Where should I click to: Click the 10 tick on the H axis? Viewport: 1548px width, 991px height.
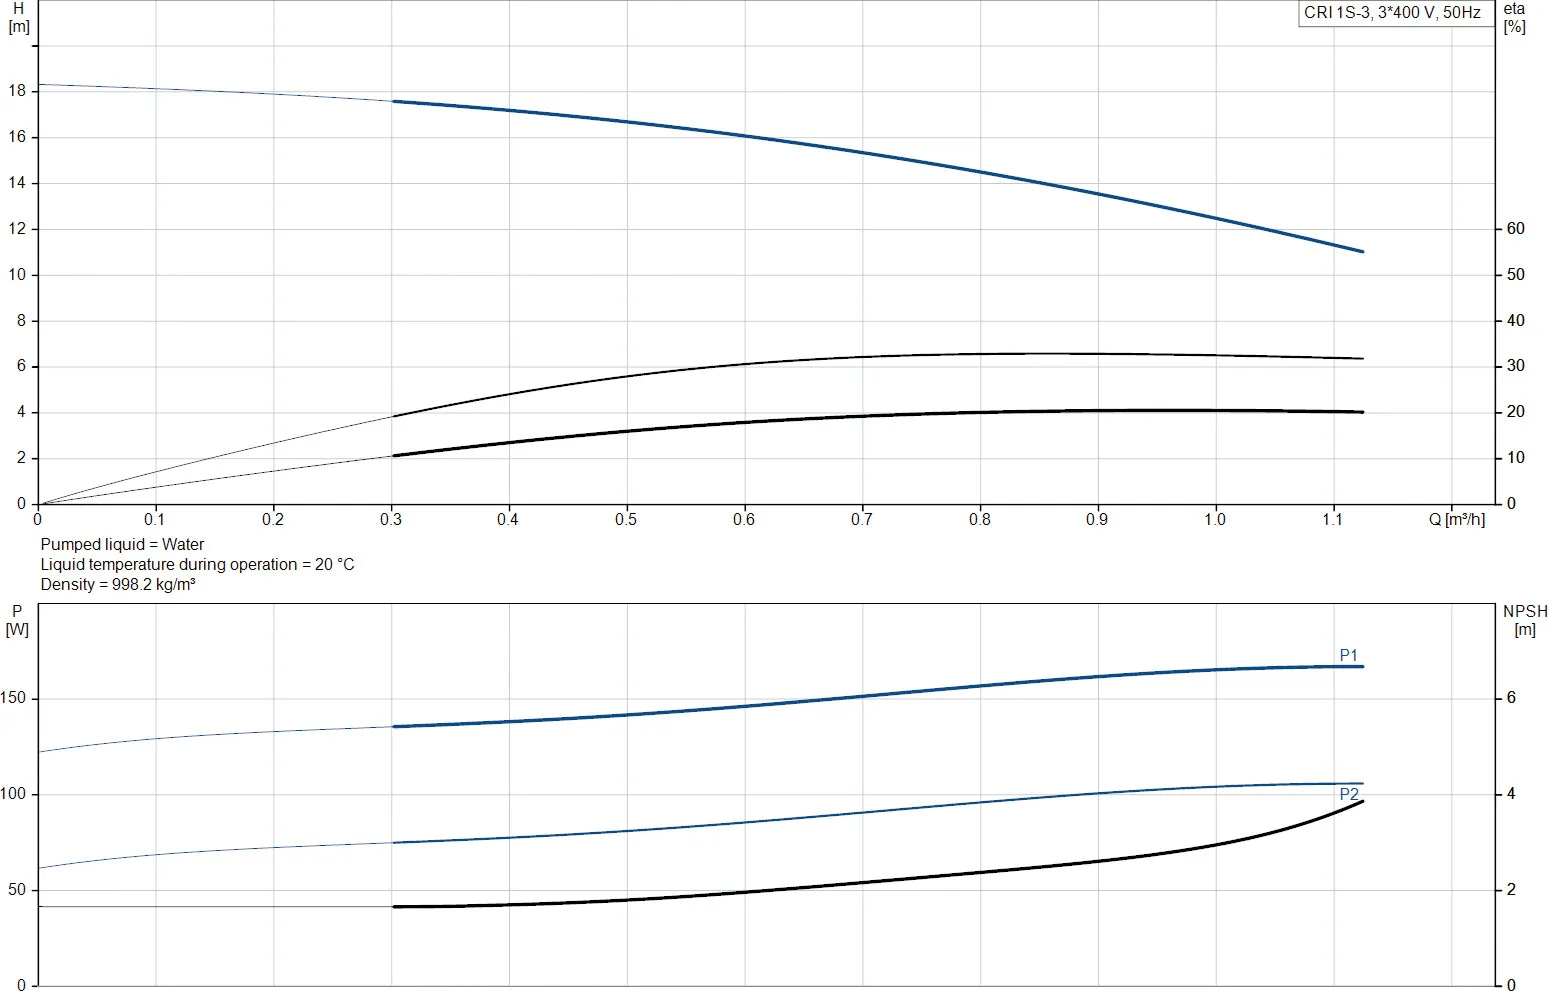pyautogui.click(x=16, y=275)
